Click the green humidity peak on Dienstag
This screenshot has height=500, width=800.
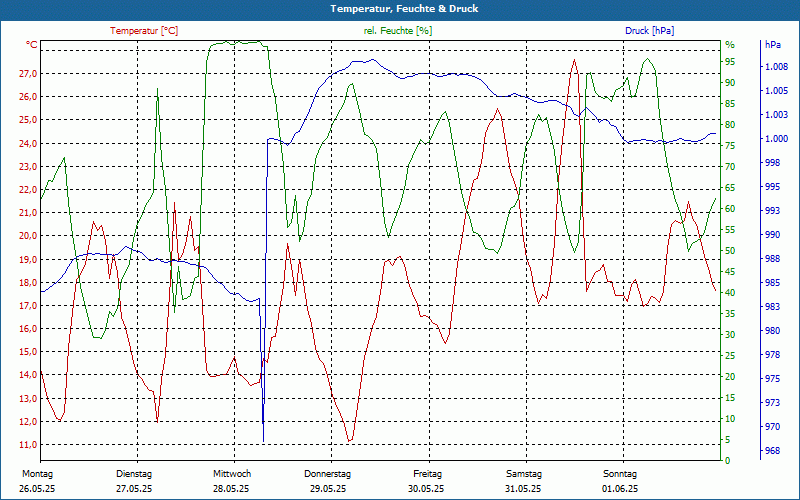pyautogui.click(x=157, y=89)
